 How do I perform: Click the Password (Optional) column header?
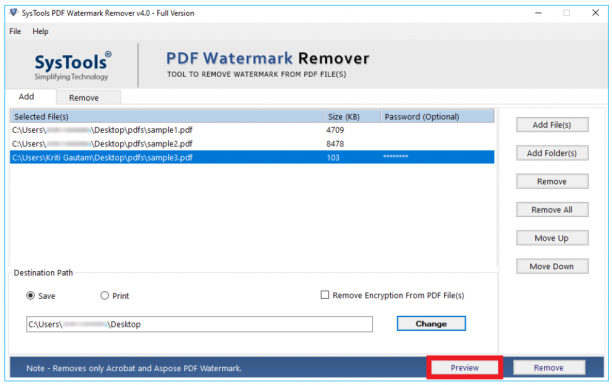coord(437,116)
